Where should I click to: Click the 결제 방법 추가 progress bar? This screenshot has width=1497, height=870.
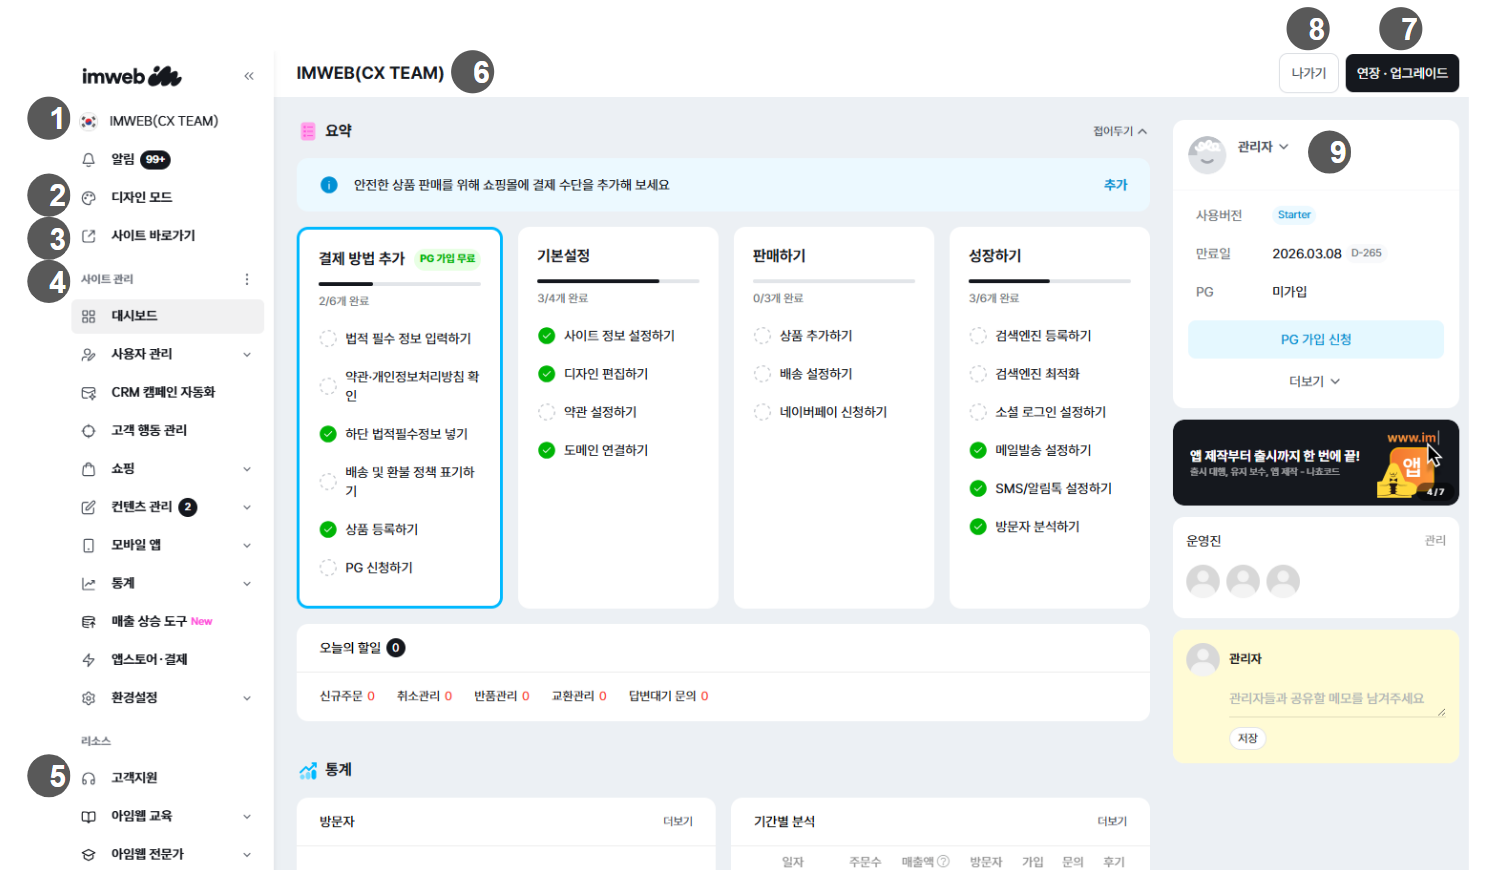(400, 284)
